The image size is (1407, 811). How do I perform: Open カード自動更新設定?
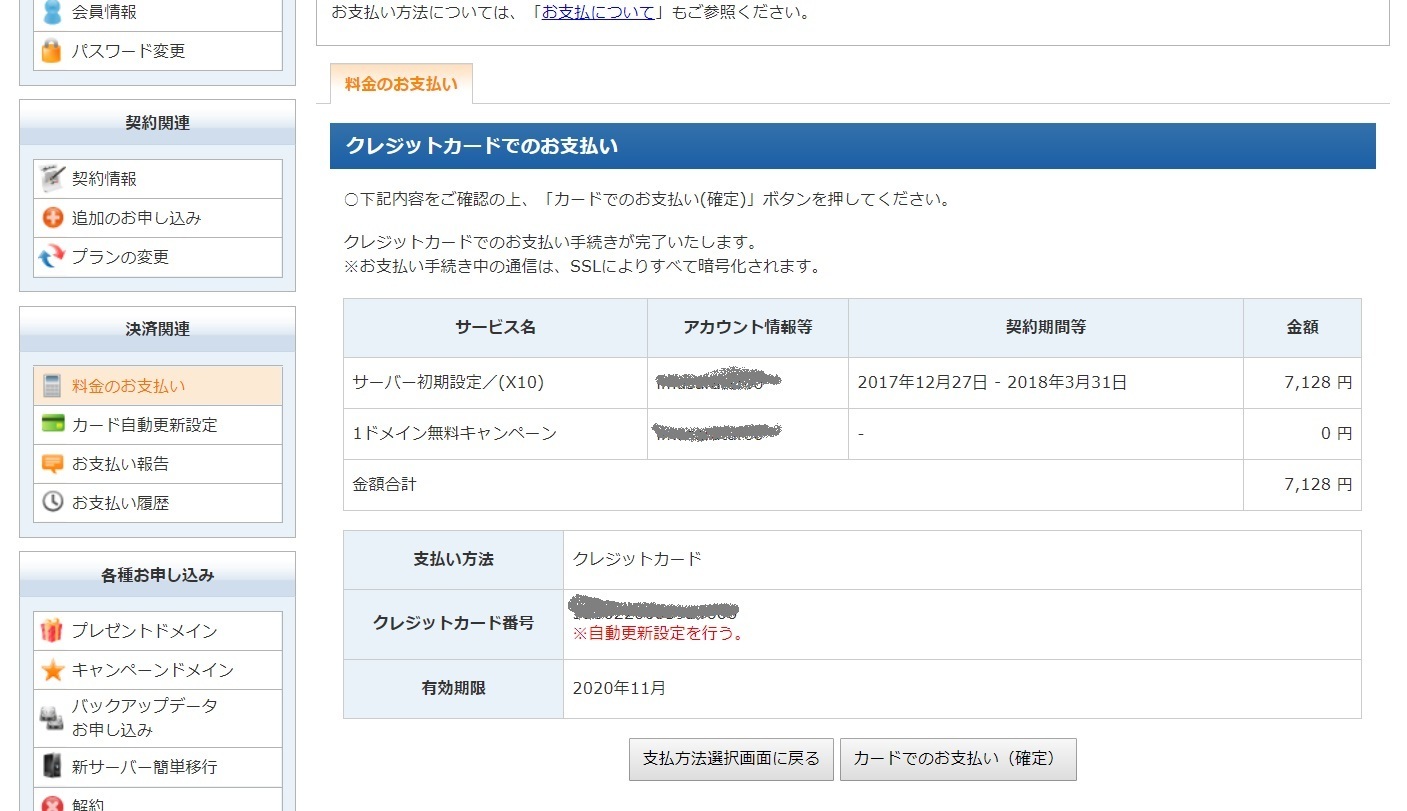(x=158, y=425)
